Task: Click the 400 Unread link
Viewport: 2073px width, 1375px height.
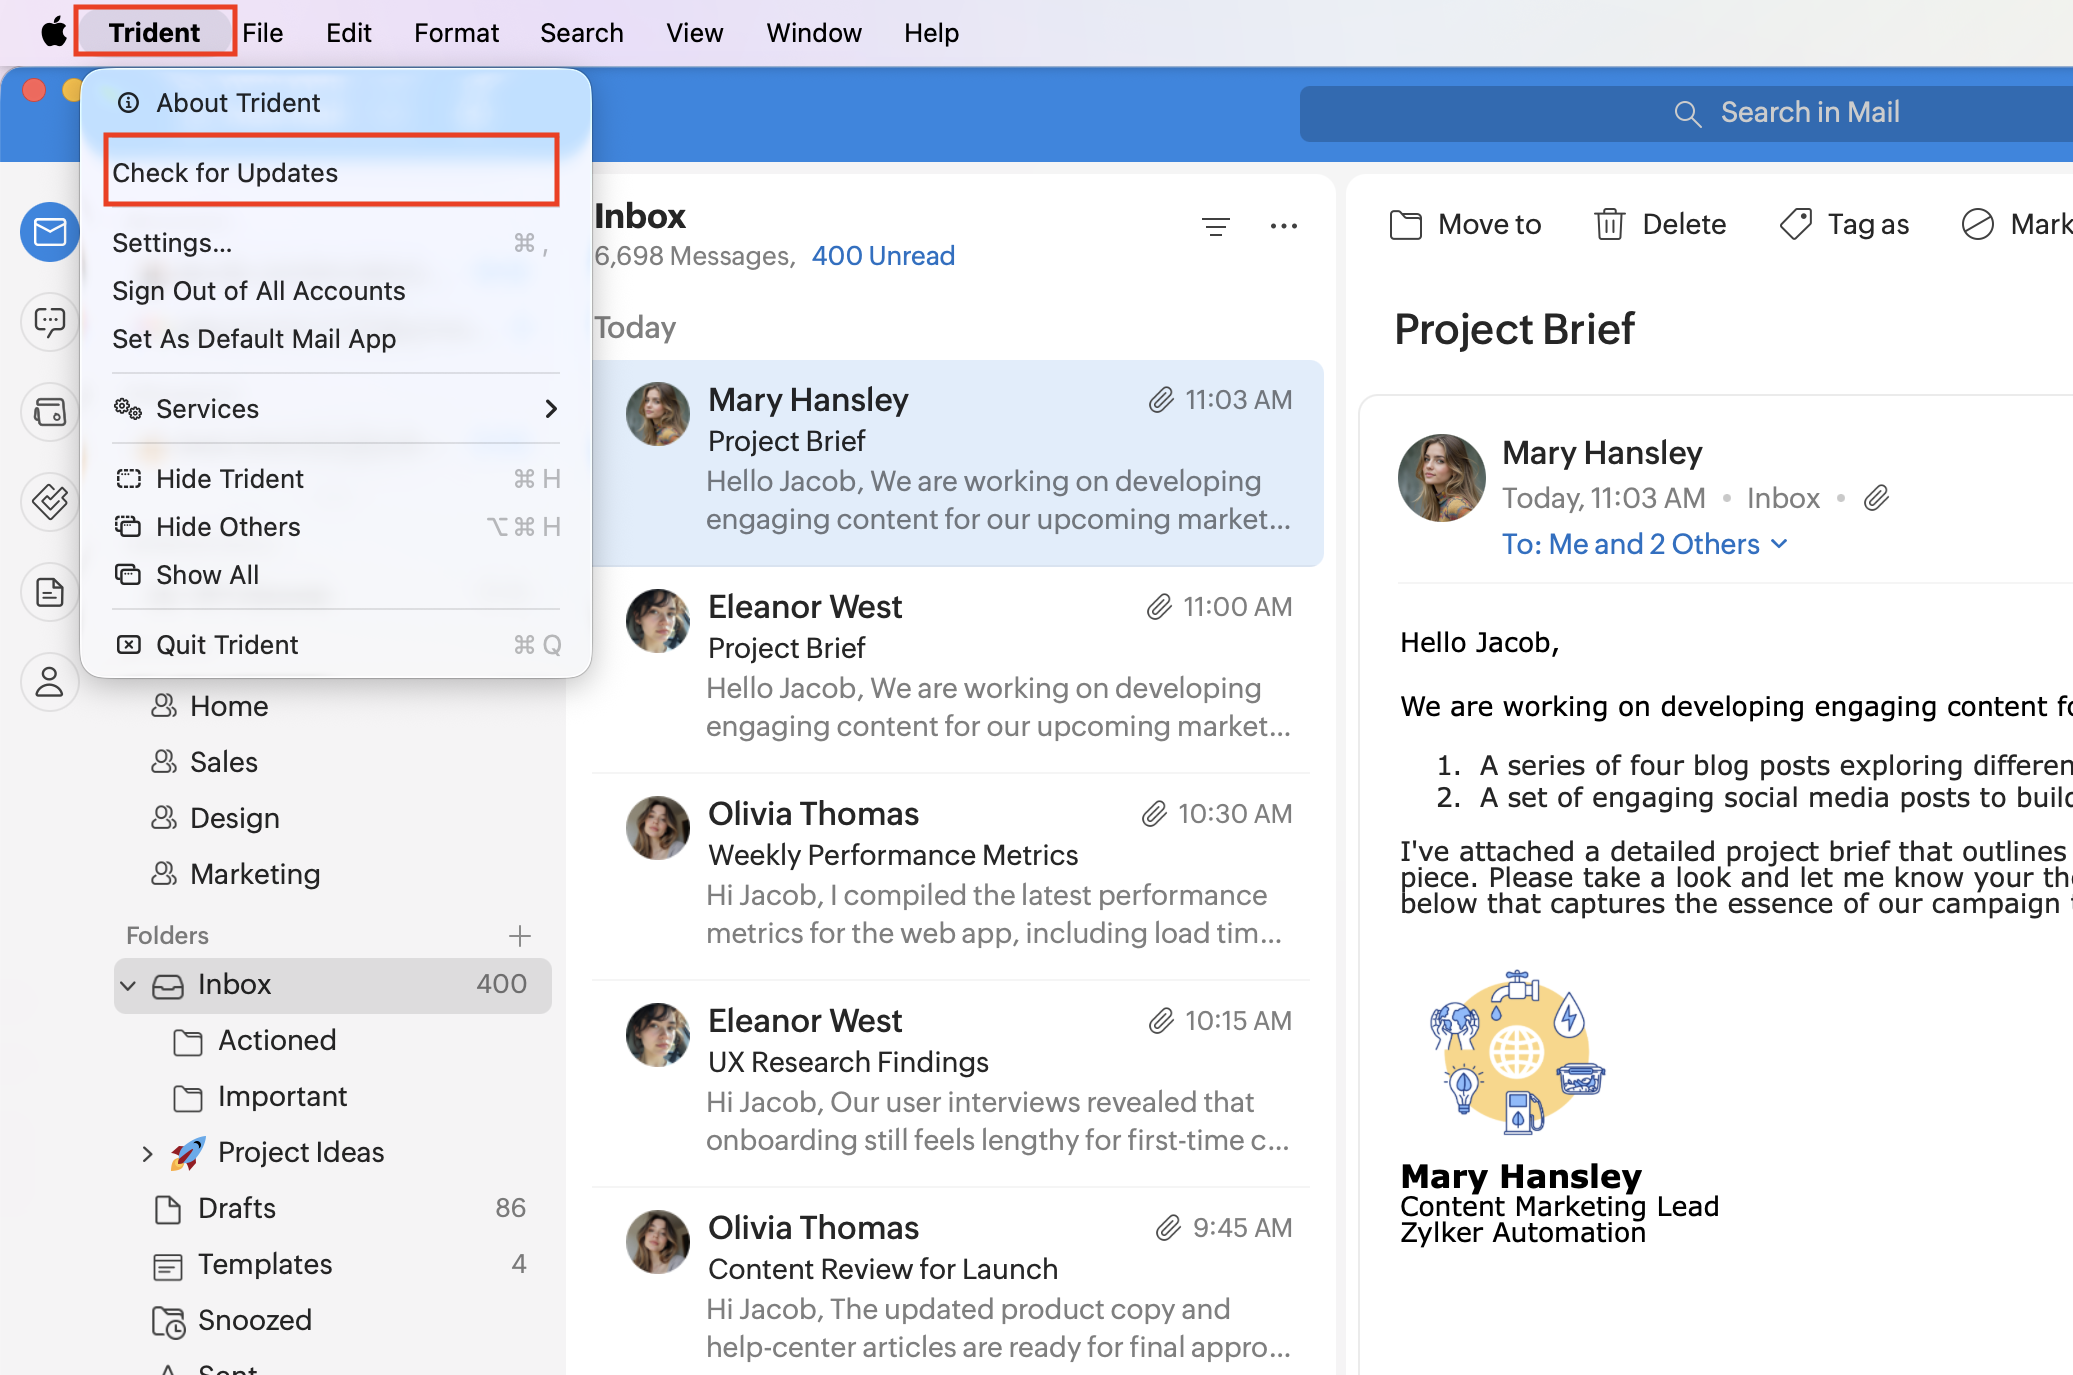Action: [x=882, y=256]
